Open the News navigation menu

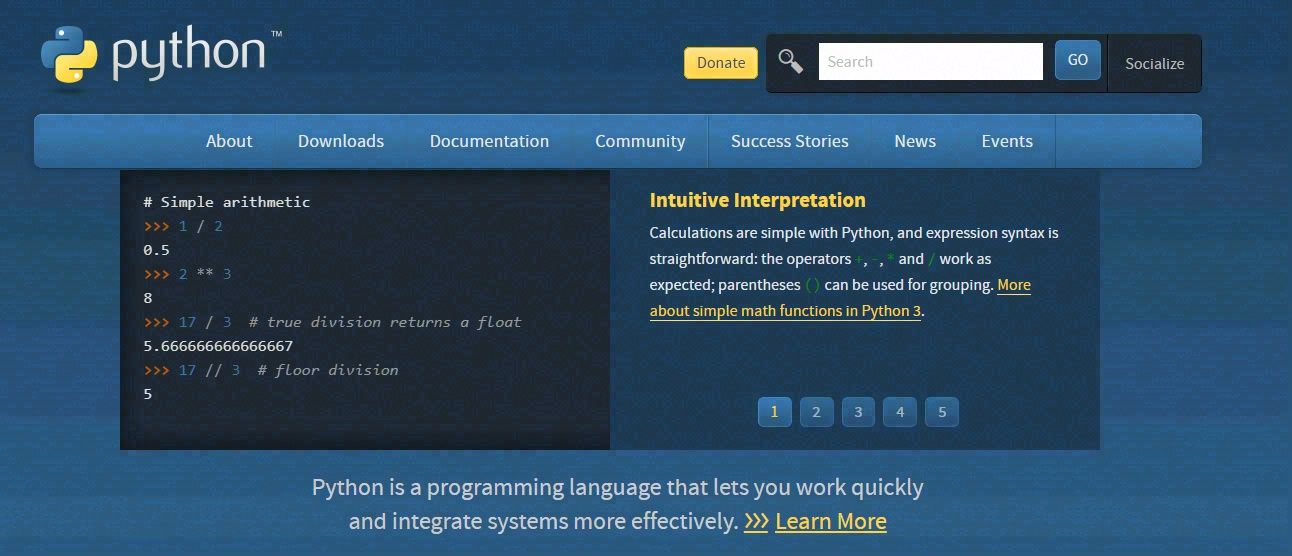[915, 141]
